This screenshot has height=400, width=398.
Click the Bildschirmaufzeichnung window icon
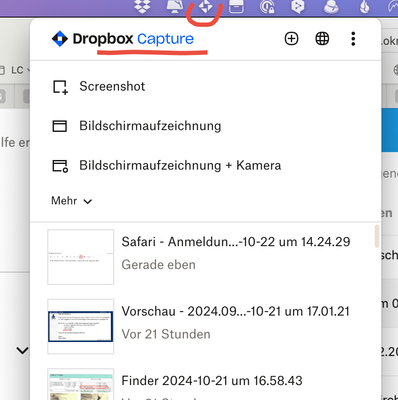[x=60, y=126]
